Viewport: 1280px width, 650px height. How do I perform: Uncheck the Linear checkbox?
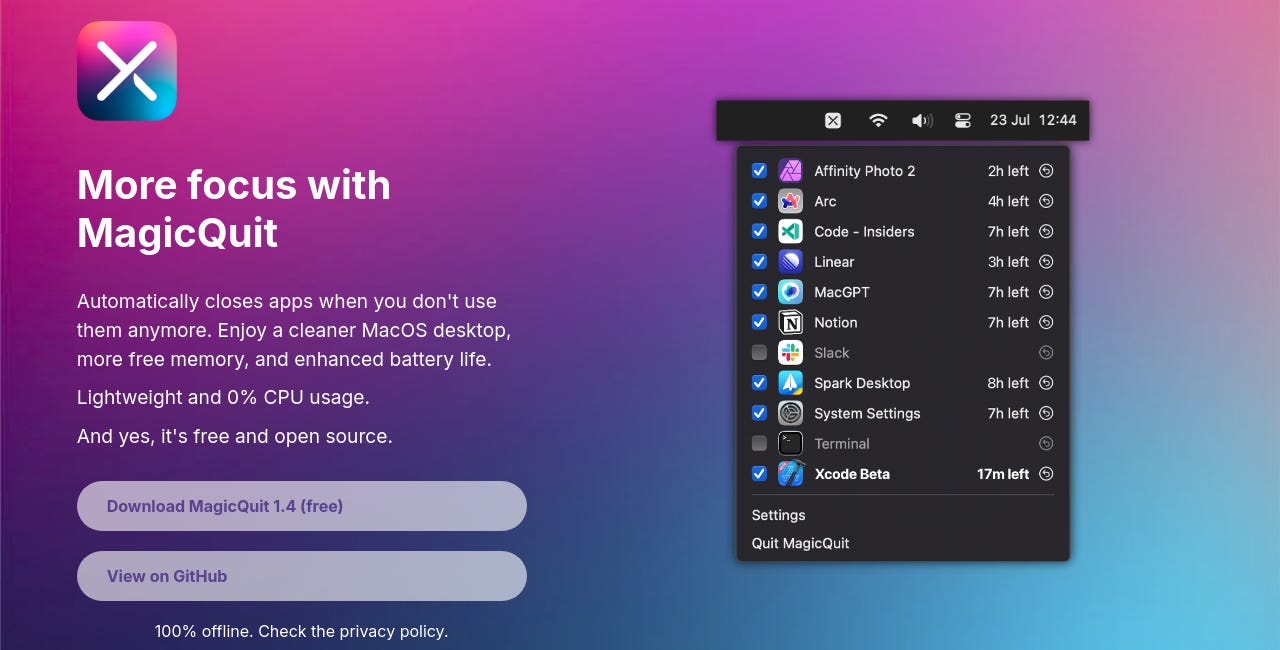759,262
